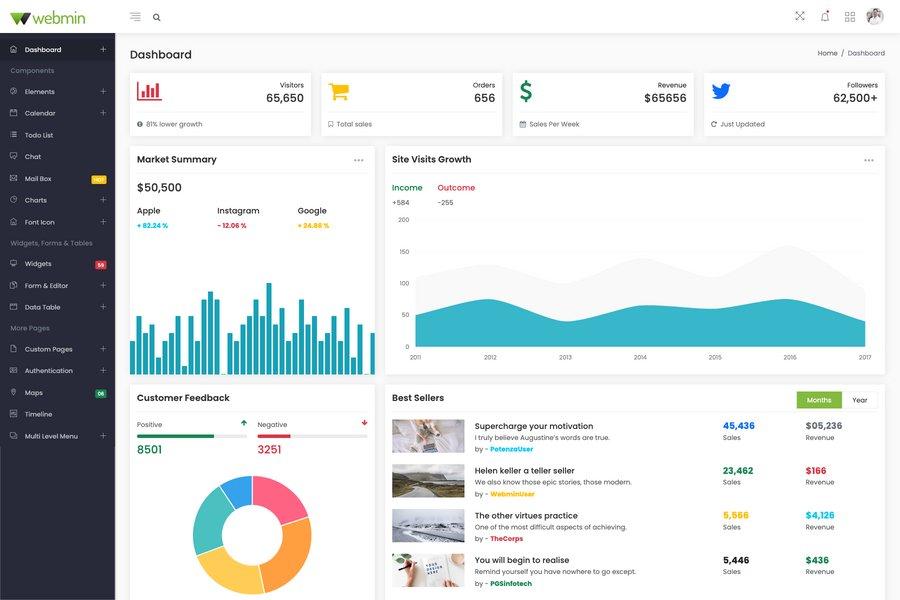Image resolution: width=900 pixels, height=600 pixels.
Task: Toggle the Outcome series on Site Visits Growth
Action: pyautogui.click(x=460, y=185)
